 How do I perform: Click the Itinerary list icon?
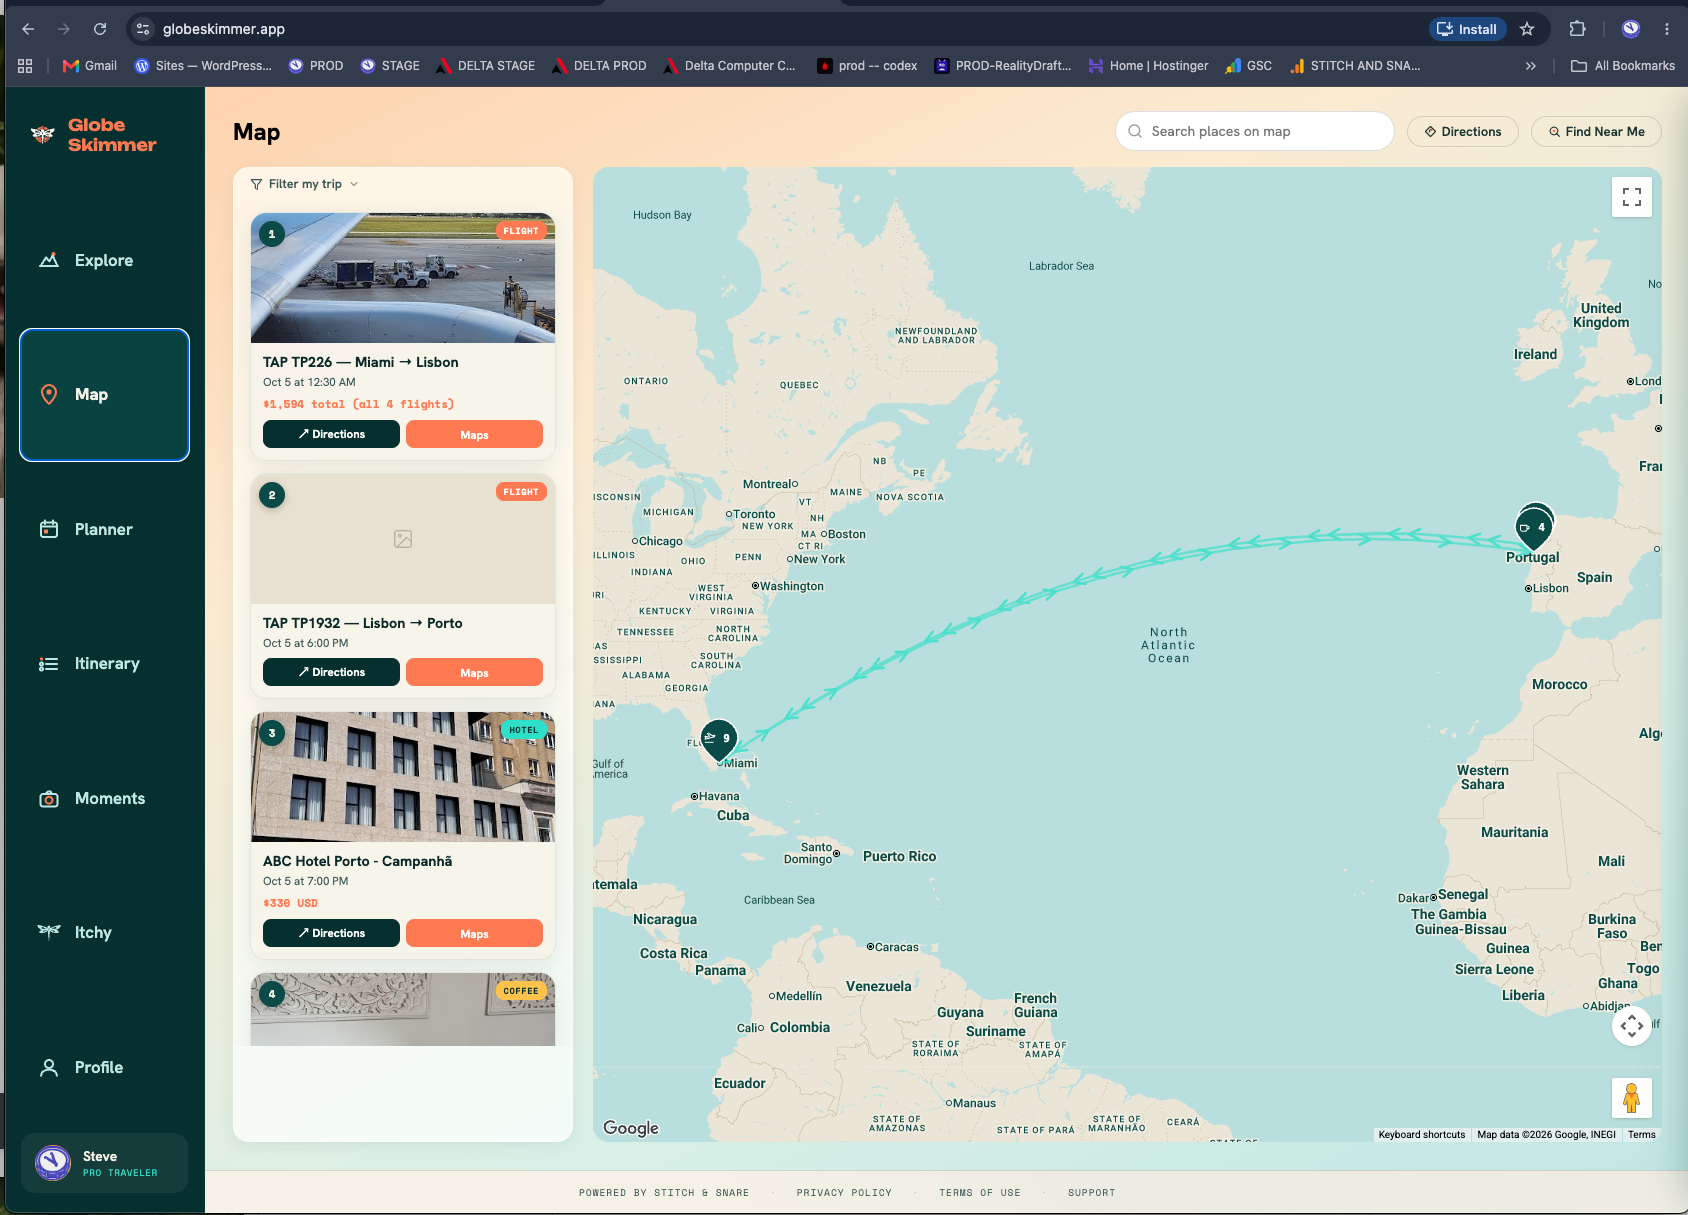point(49,664)
